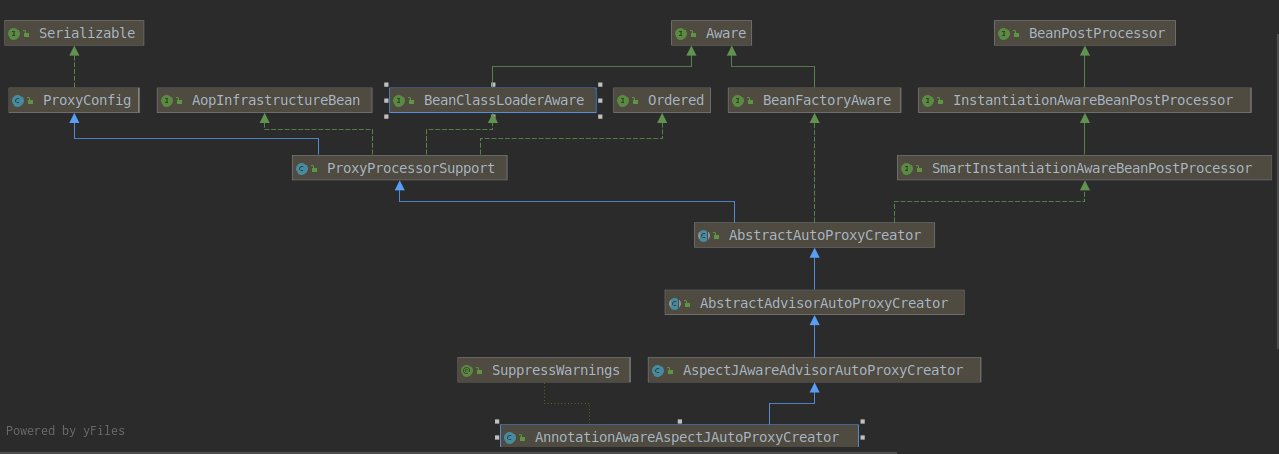Click the interface icon on the Ordered node
The image size is (1279, 454).
622,101
